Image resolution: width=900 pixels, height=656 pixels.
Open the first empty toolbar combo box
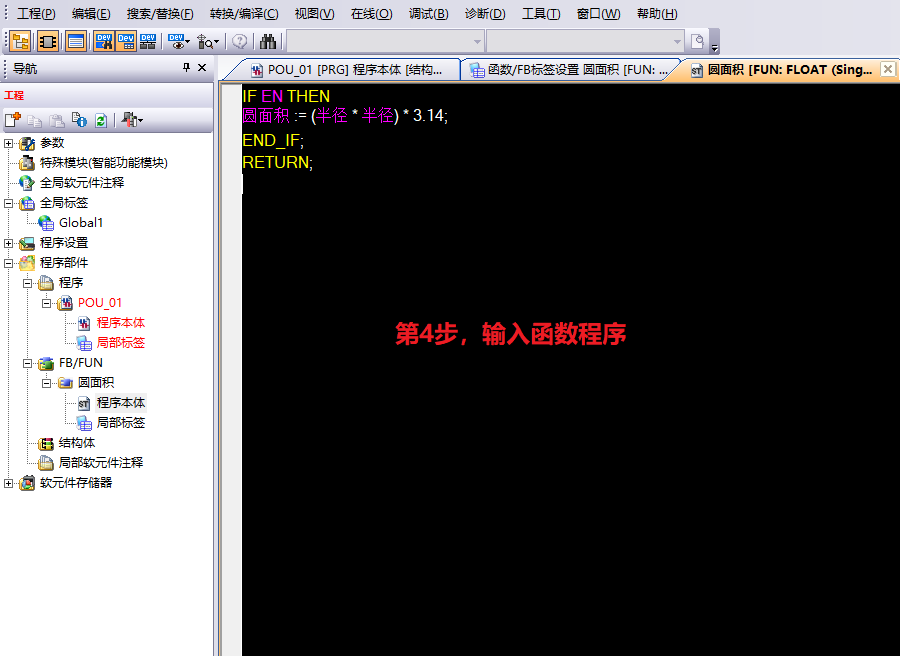click(385, 41)
